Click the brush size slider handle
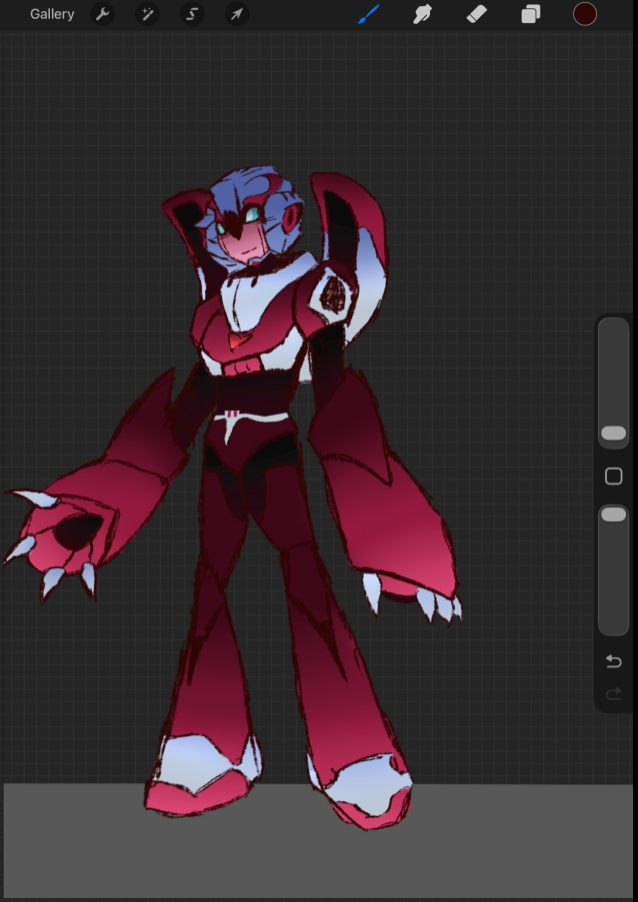638x902 pixels. point(613,433)
